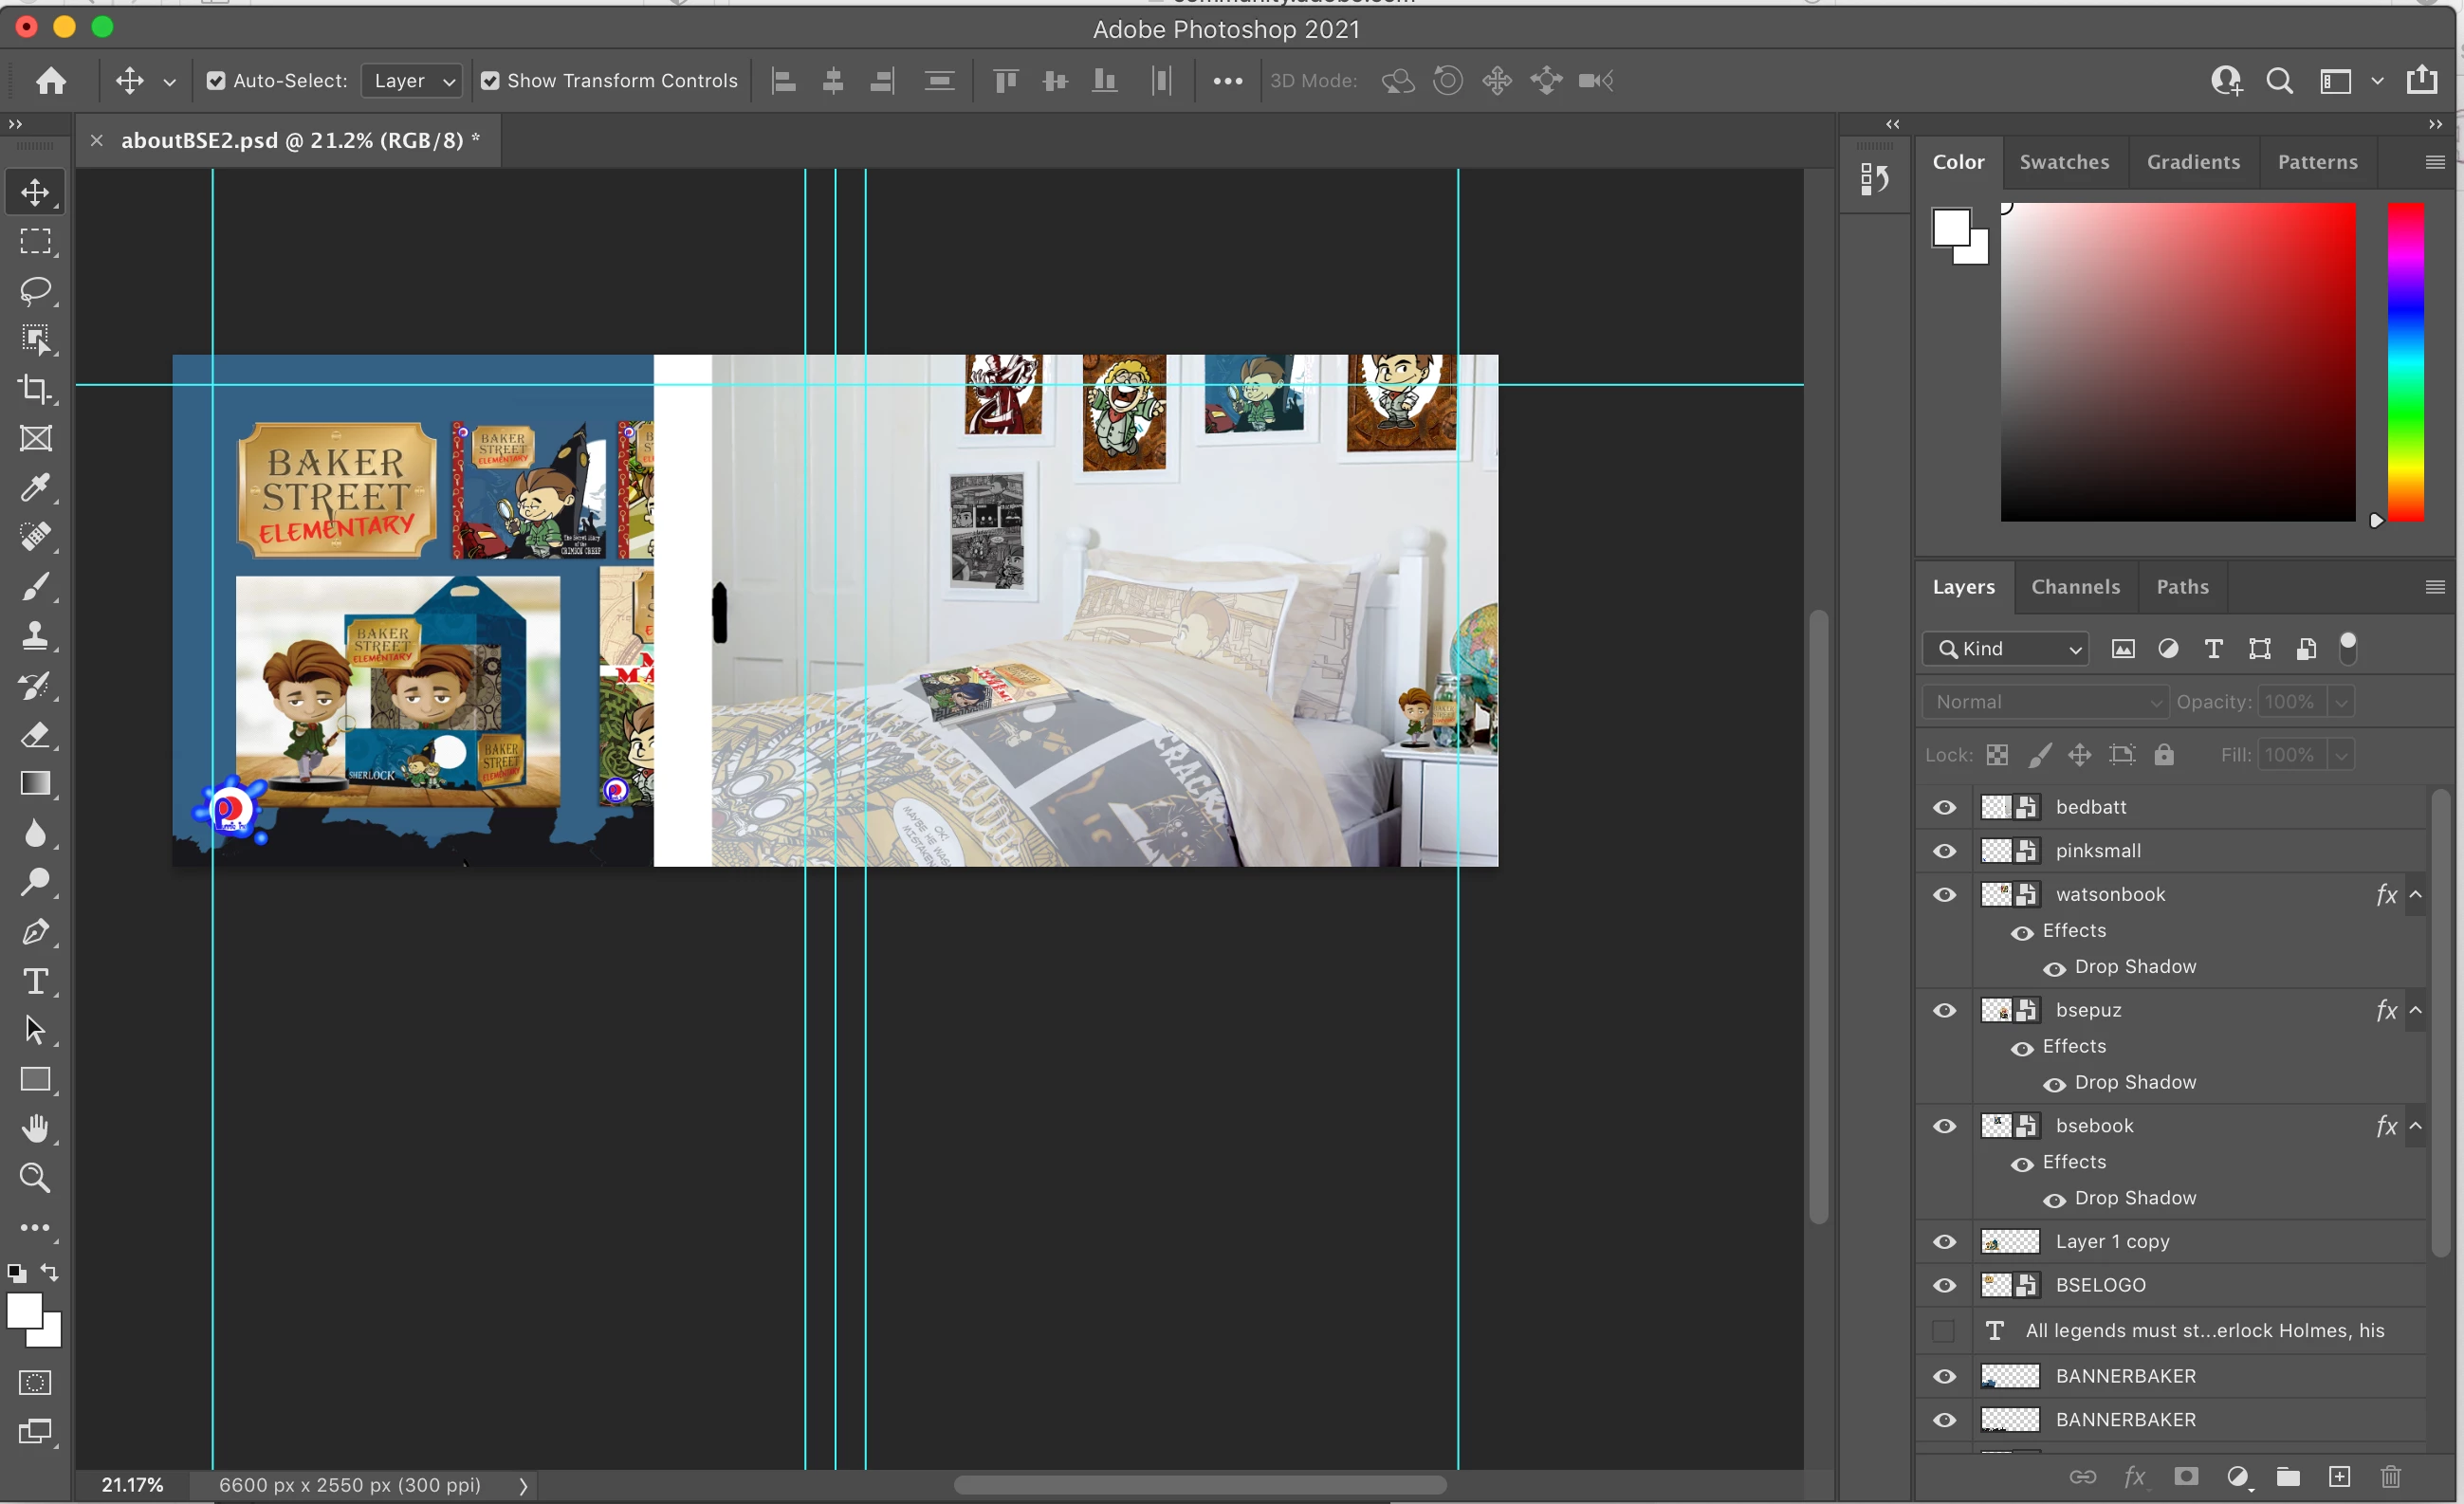The height and width of the screenshot is (1504, 2464).
Task: Uncheck the Auto-Select checkbox
Action: pyautogui.click(x=215, y=81)
